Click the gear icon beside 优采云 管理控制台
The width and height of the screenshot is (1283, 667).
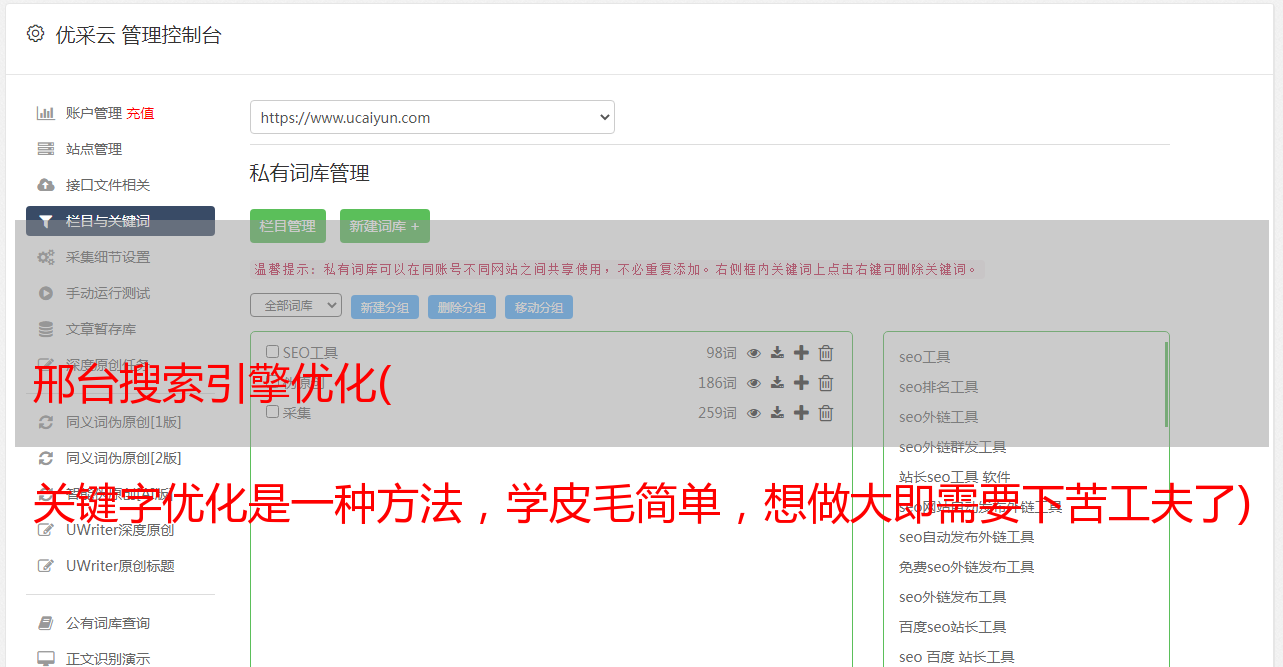click(x=36, y=34)
